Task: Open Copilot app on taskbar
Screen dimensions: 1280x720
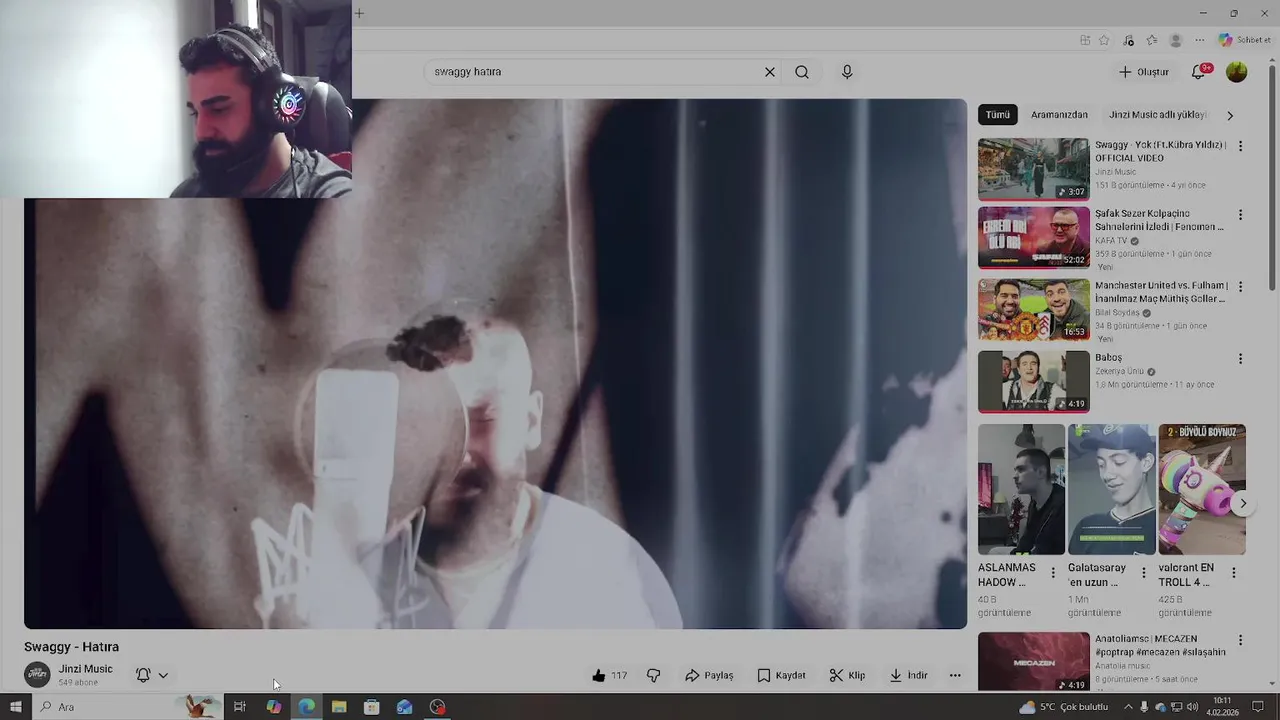Action: (273, 707)
